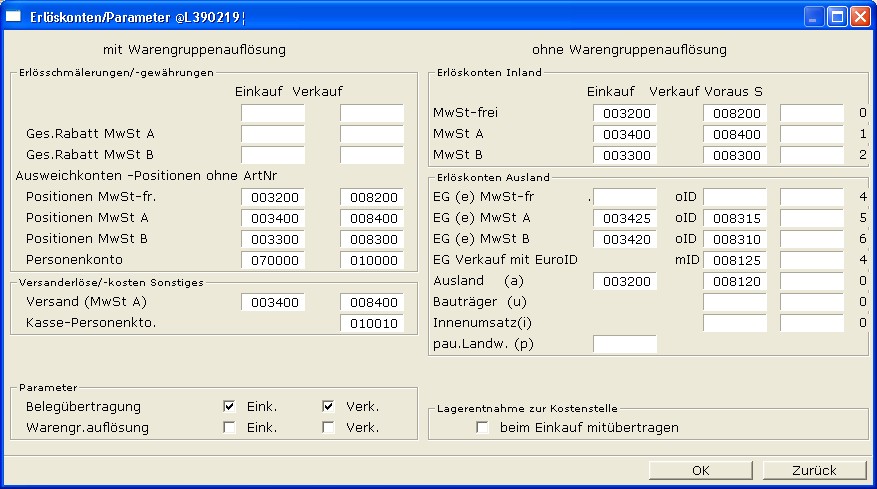Screen dimensions: 877x489
Task: Check Warengr.auflösung Verk. checkbox
Action: tap(328, 428)
